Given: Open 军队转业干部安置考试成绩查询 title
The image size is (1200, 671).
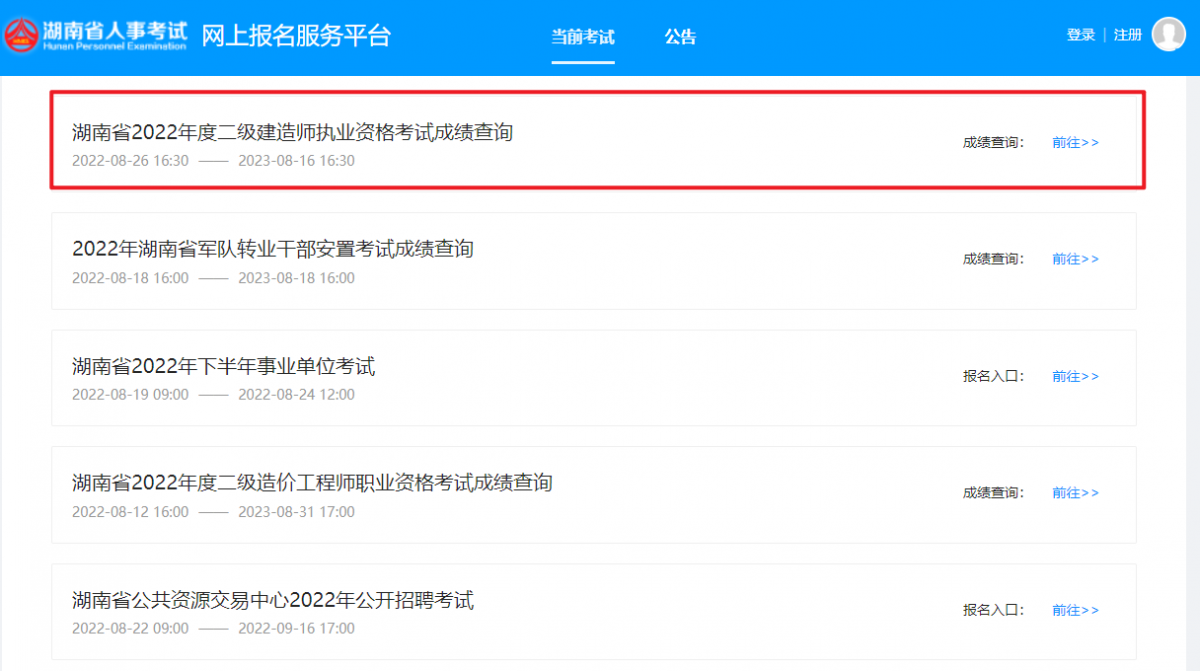Looking at the screenshot, I should (273, 249).
